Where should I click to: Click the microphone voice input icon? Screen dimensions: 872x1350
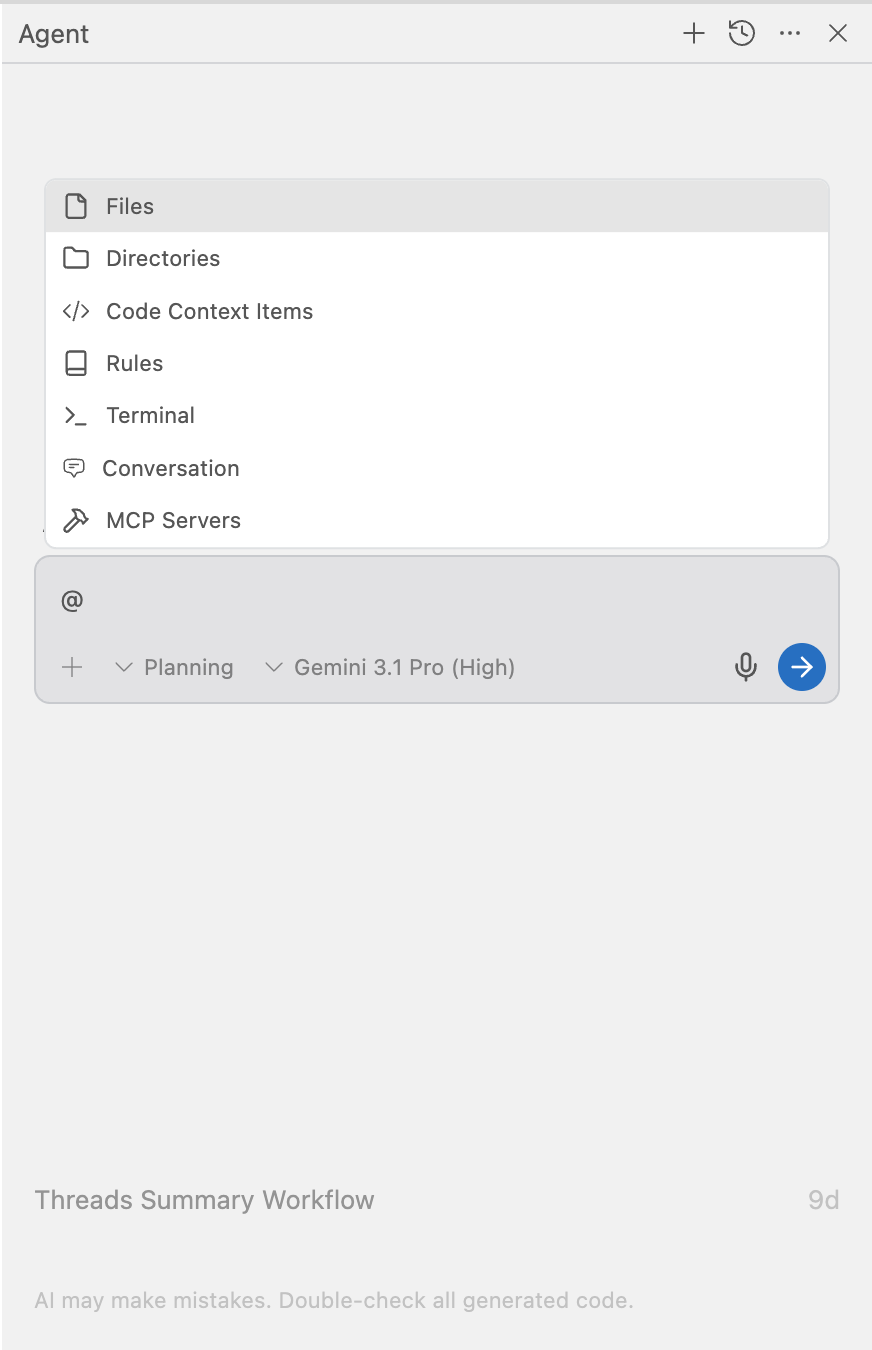(x=746, y=667)
